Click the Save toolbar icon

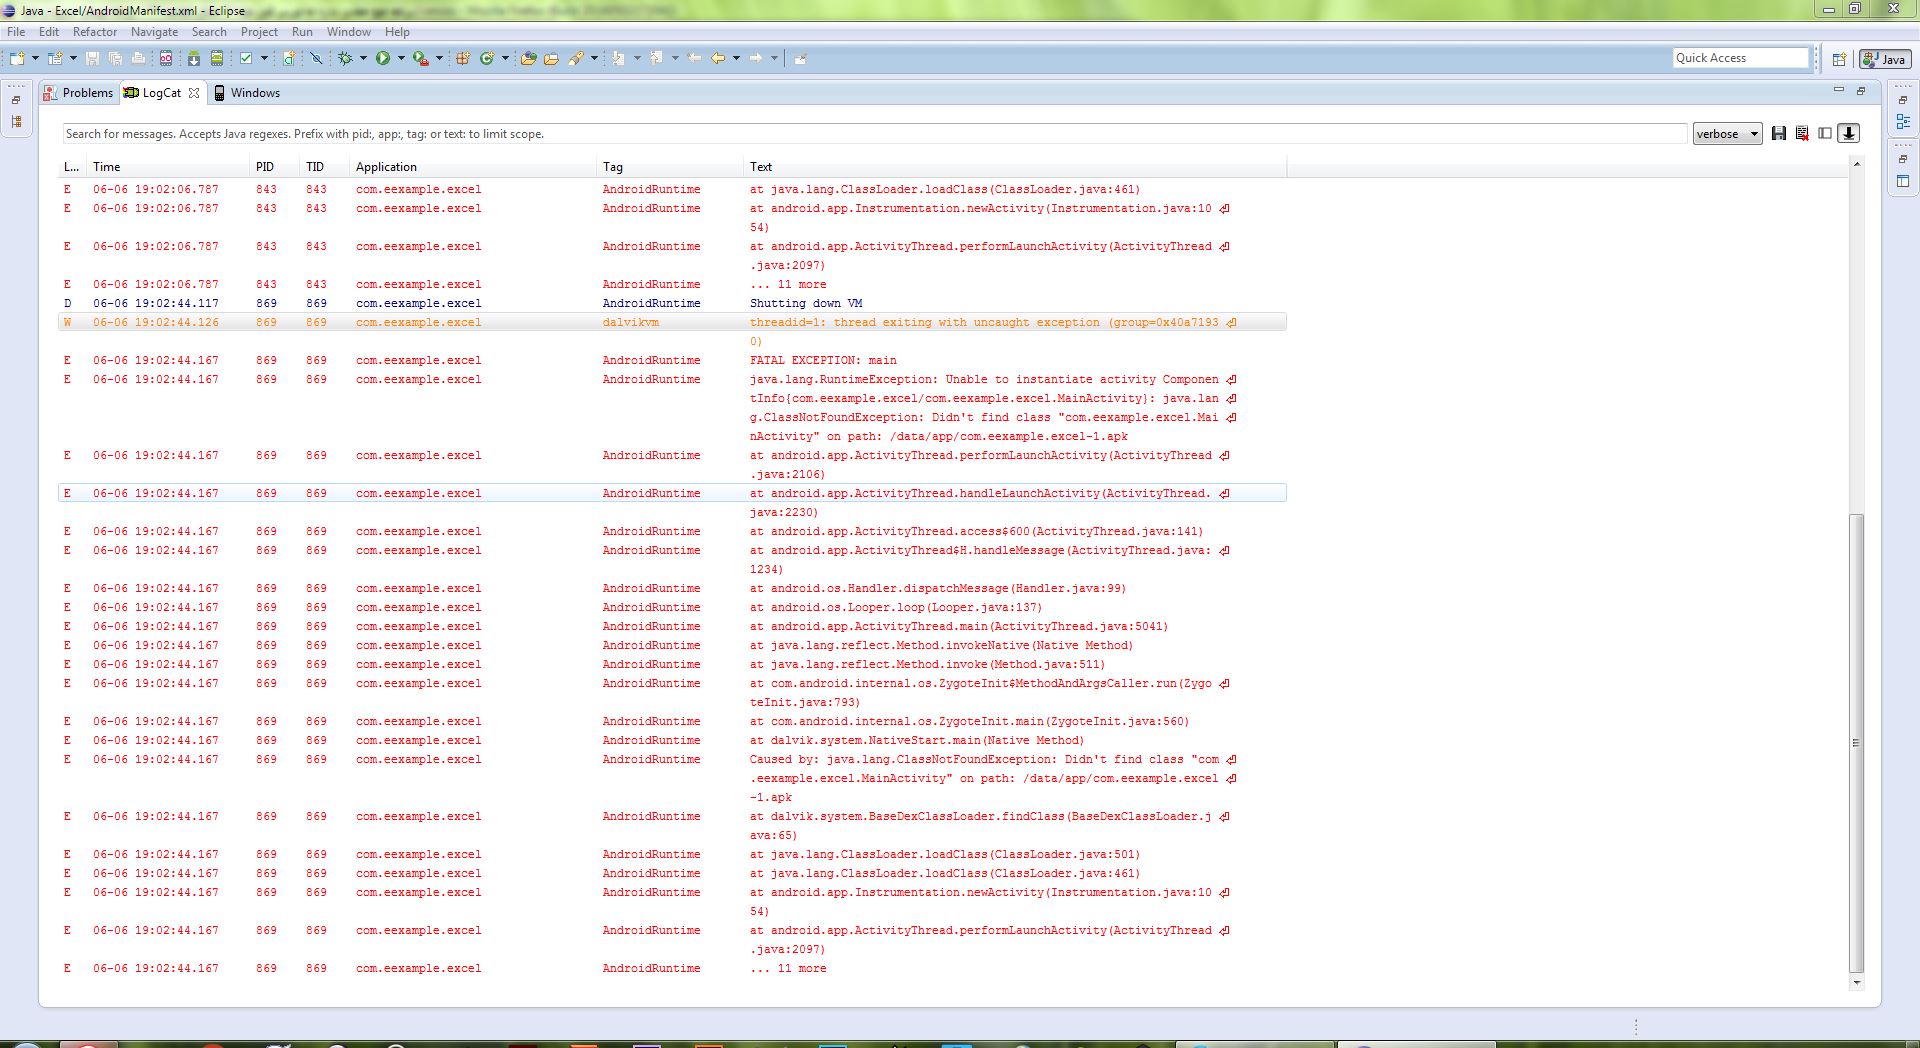coord(92,58)
